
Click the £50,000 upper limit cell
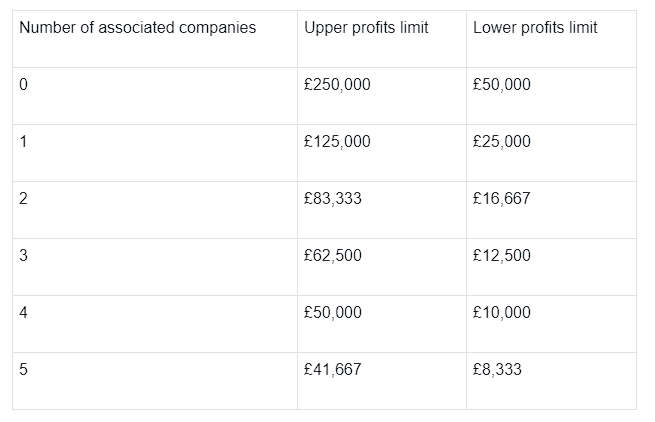coord(333,312)
